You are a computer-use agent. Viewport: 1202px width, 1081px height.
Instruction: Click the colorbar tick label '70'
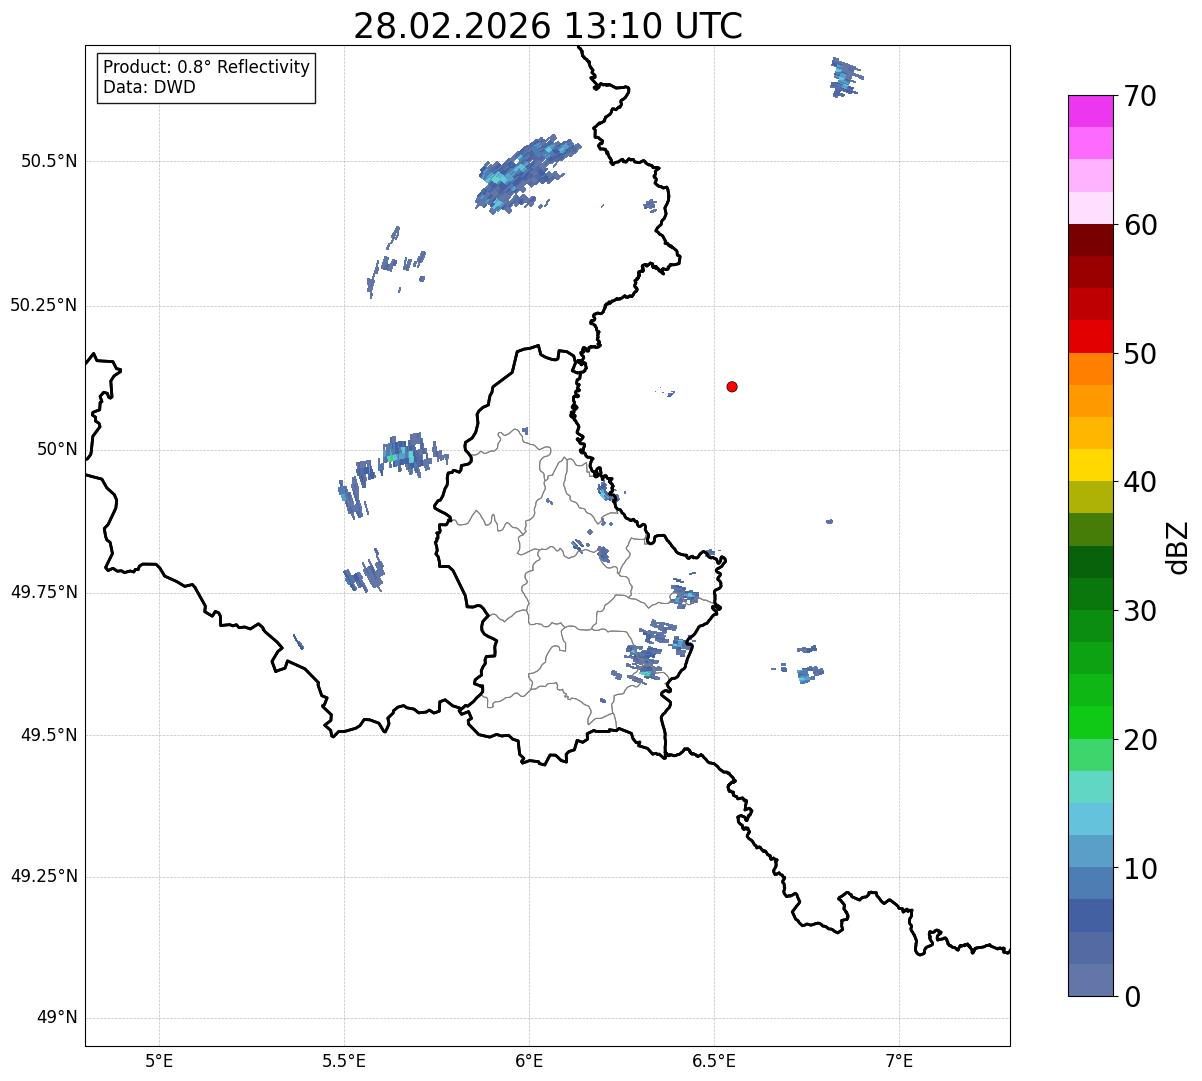[x=1140, y=97]
